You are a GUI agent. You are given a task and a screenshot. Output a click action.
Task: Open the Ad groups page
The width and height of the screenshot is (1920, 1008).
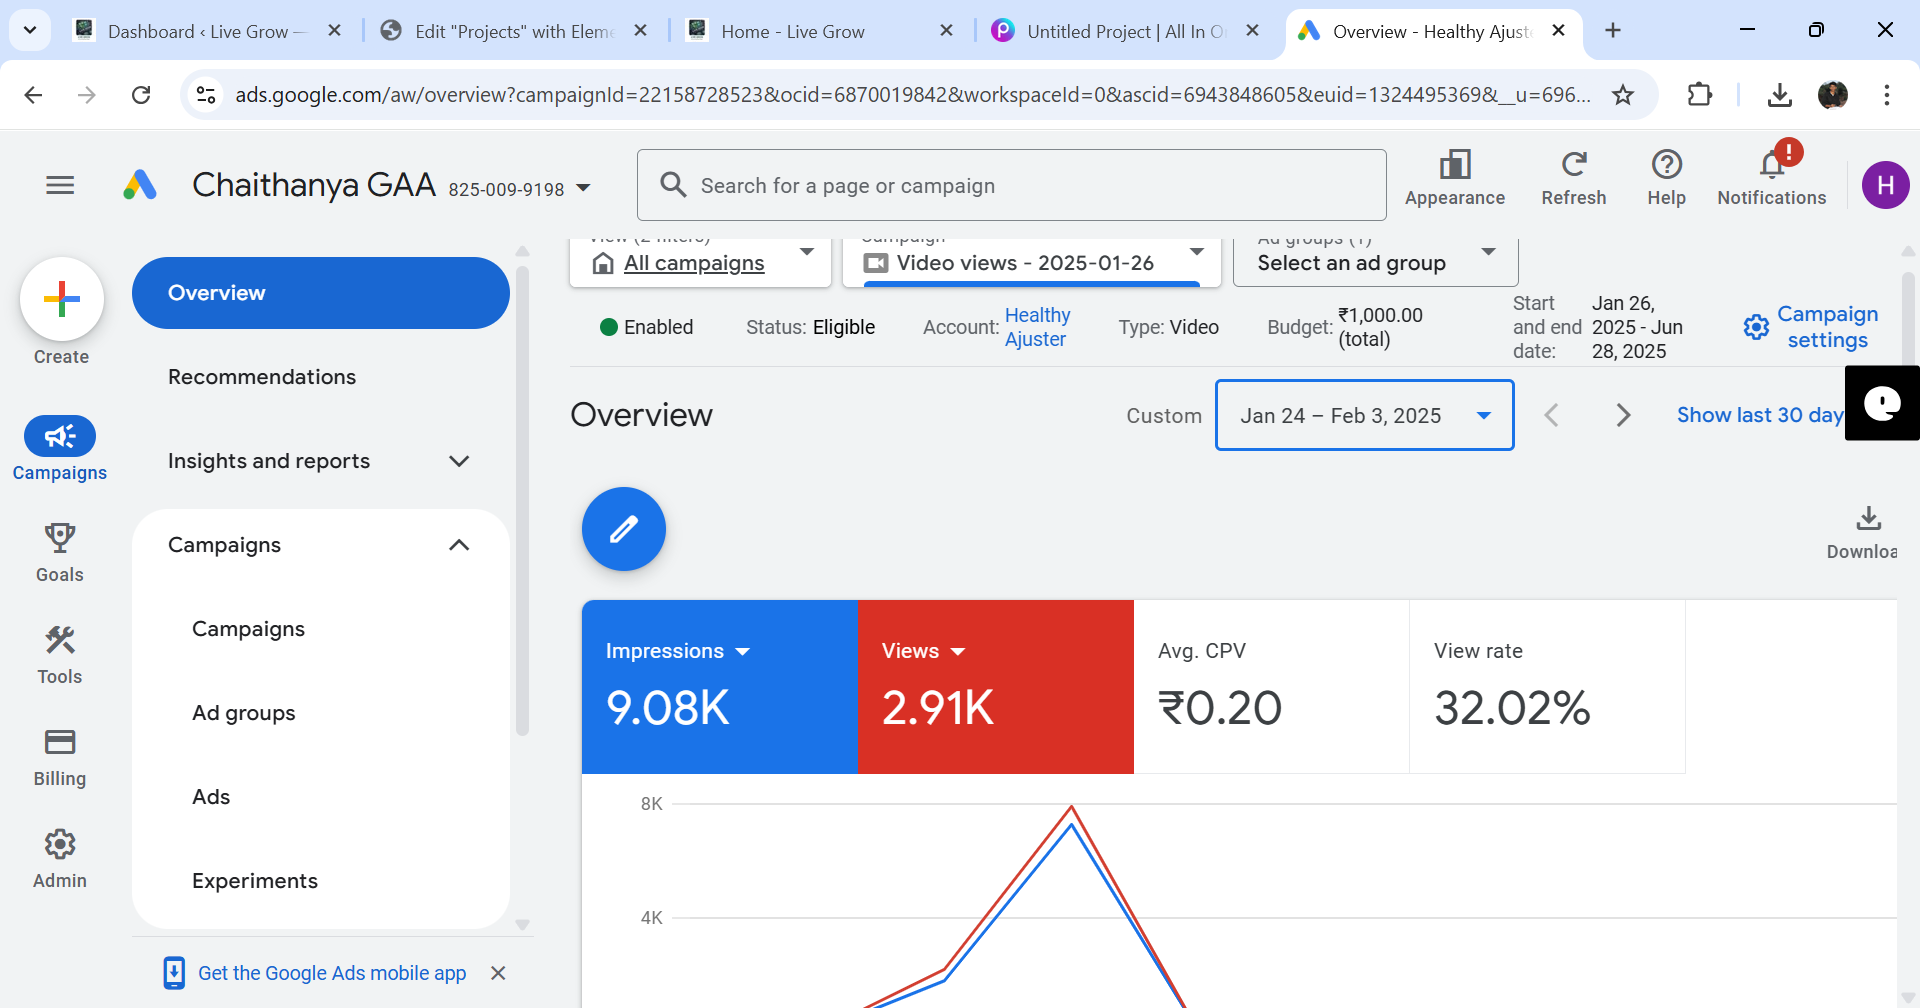pyautogui.click(x=243, y=713)
